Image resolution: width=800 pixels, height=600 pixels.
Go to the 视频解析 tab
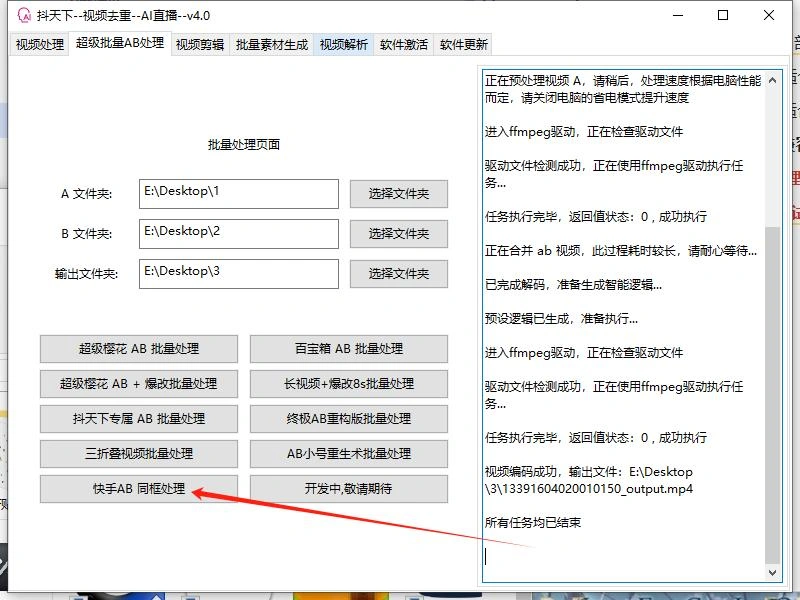coord(344,45)
